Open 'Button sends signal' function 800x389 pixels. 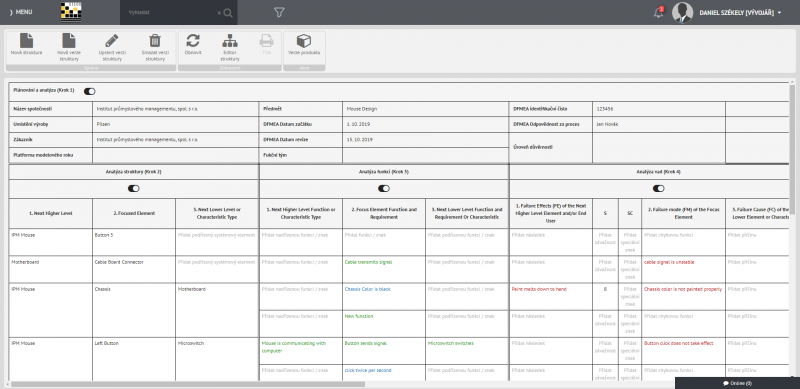(365, 343)
